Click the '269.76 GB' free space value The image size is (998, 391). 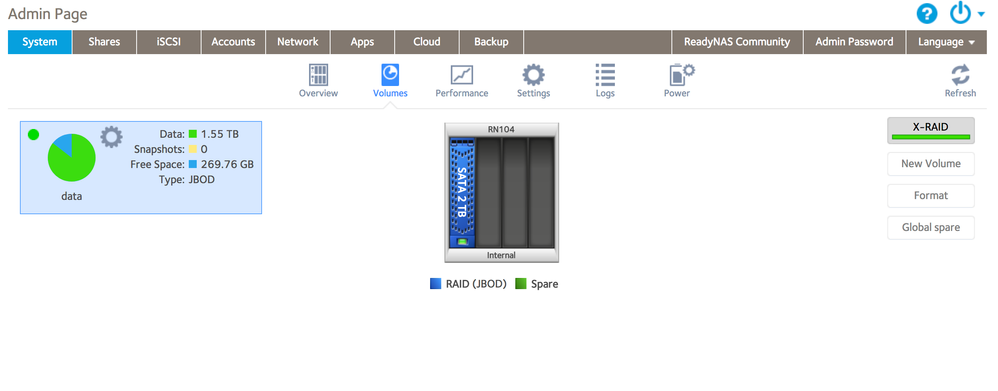tap(227, 164)
